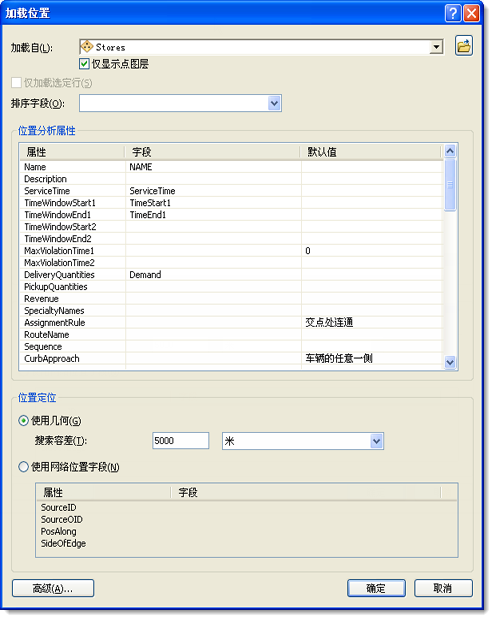Screen dimensions: 491x617
Task: Select the DeliveryQuantities attribute row
Action: click(x=231, y=275)
